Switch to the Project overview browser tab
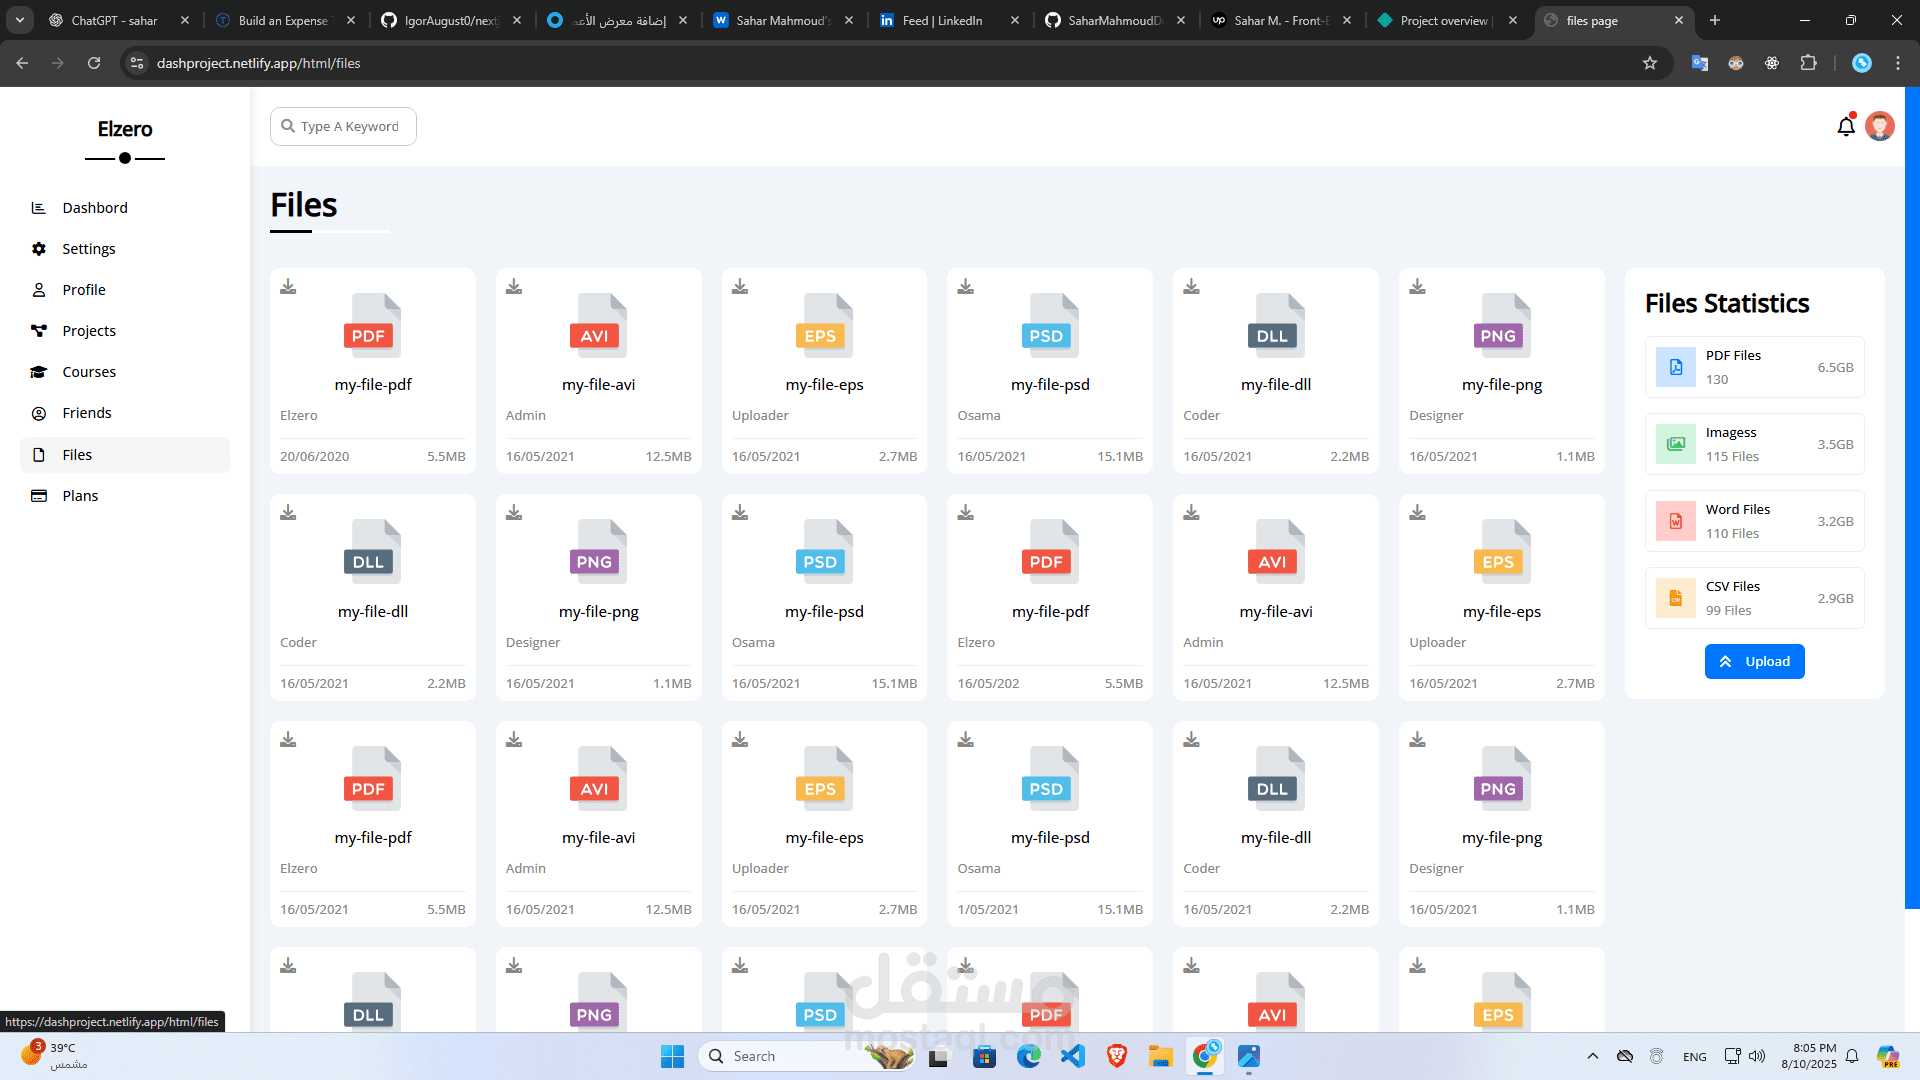This screenshot has width=1920, height=1080. (1443, 20)
